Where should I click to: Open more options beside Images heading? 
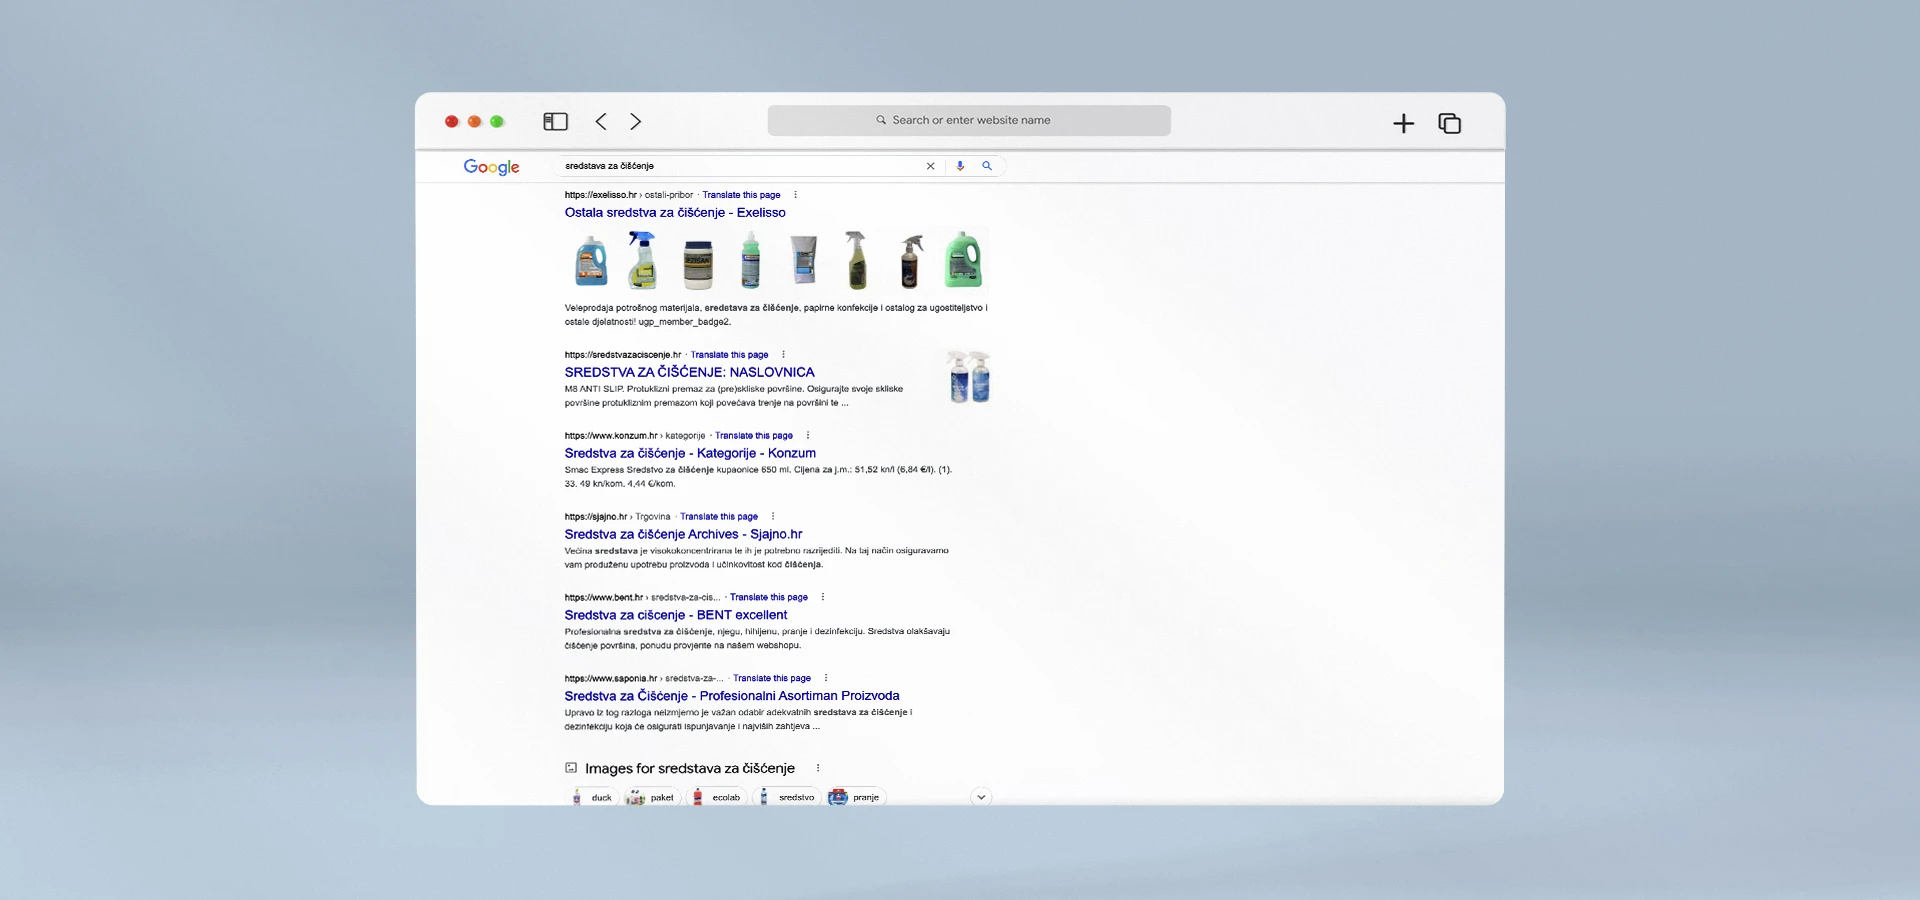pyautogui.click(x=818, y=768)
